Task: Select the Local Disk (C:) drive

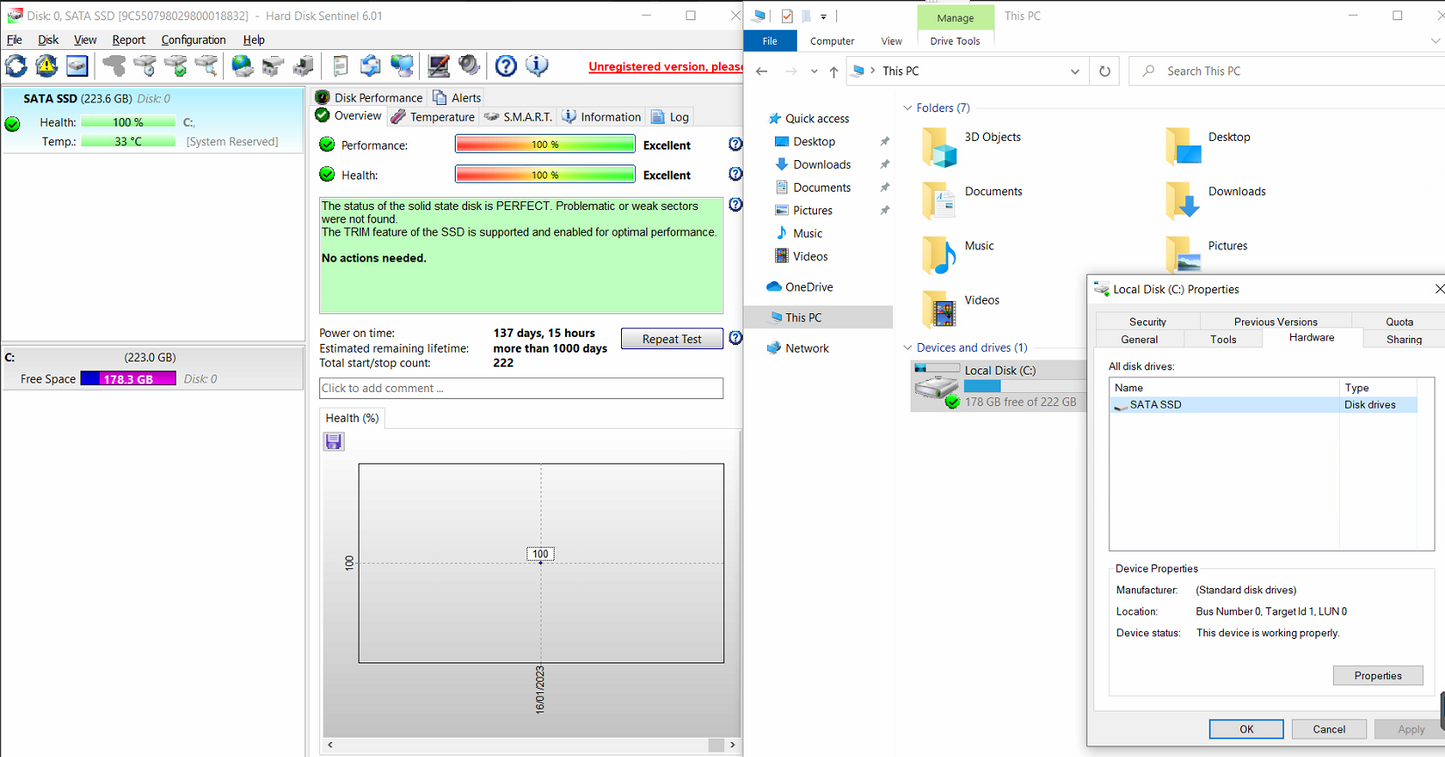Action: tap(997, 386)
